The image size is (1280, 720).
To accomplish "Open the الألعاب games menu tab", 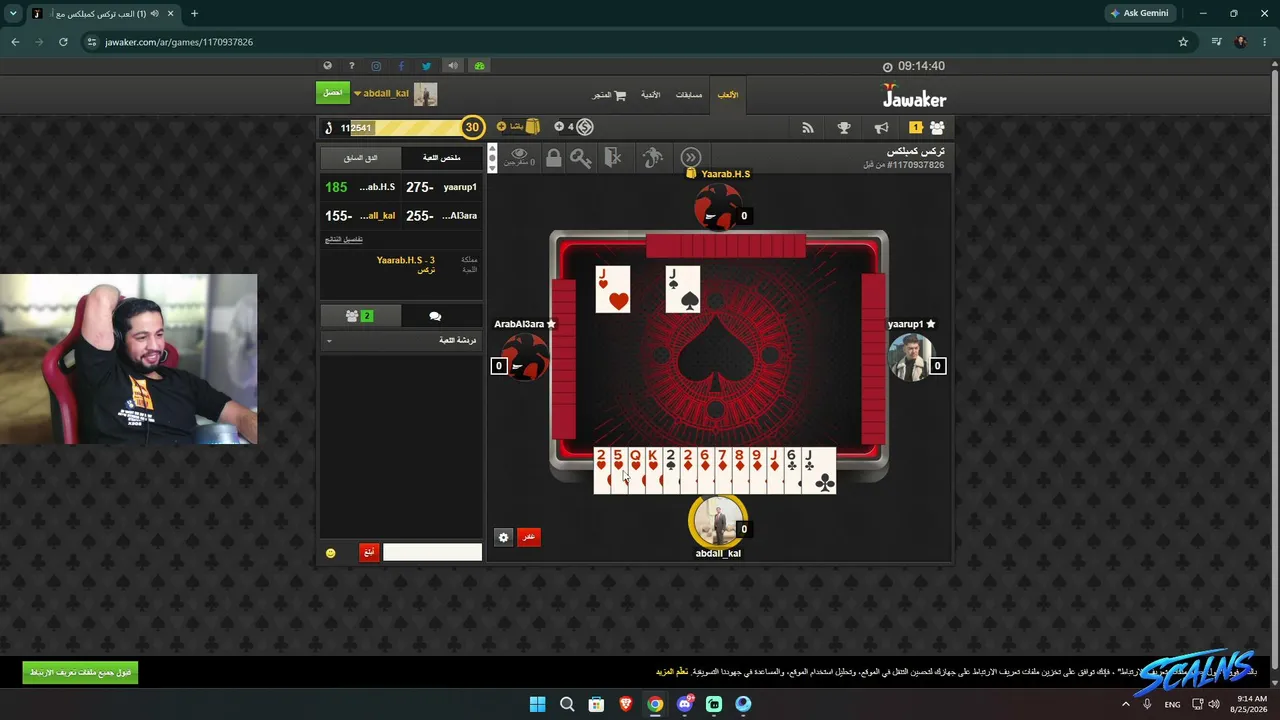I will [x=728, y=95].
